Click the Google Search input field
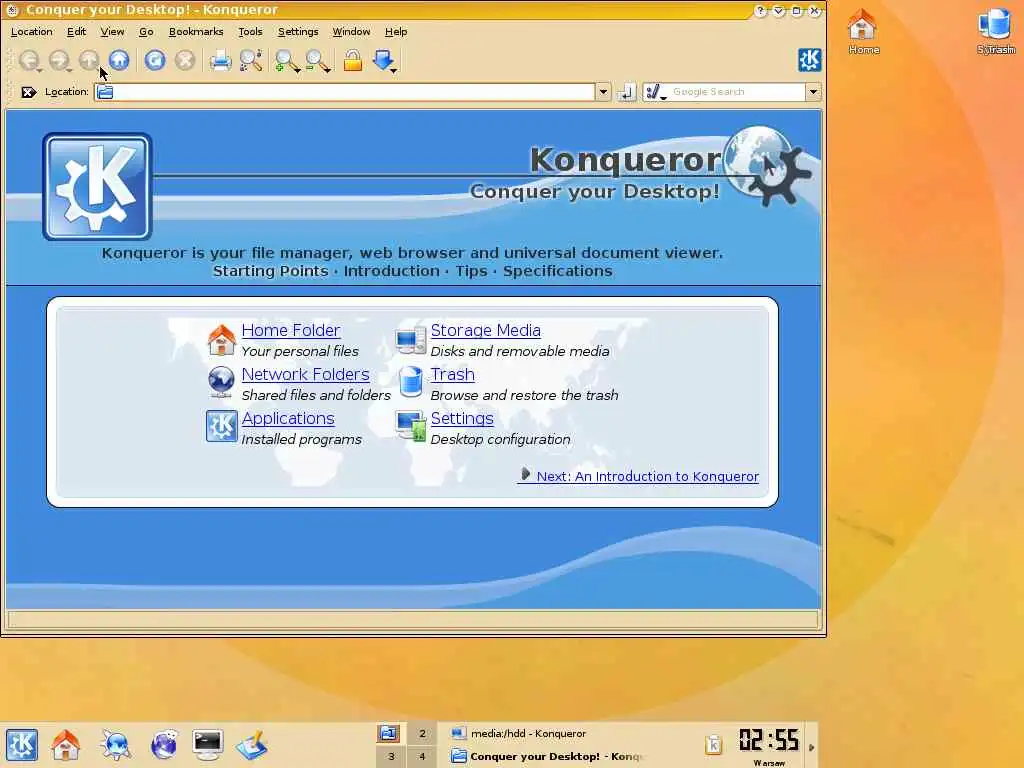1024x768 pixels. (x=737, y=92)
